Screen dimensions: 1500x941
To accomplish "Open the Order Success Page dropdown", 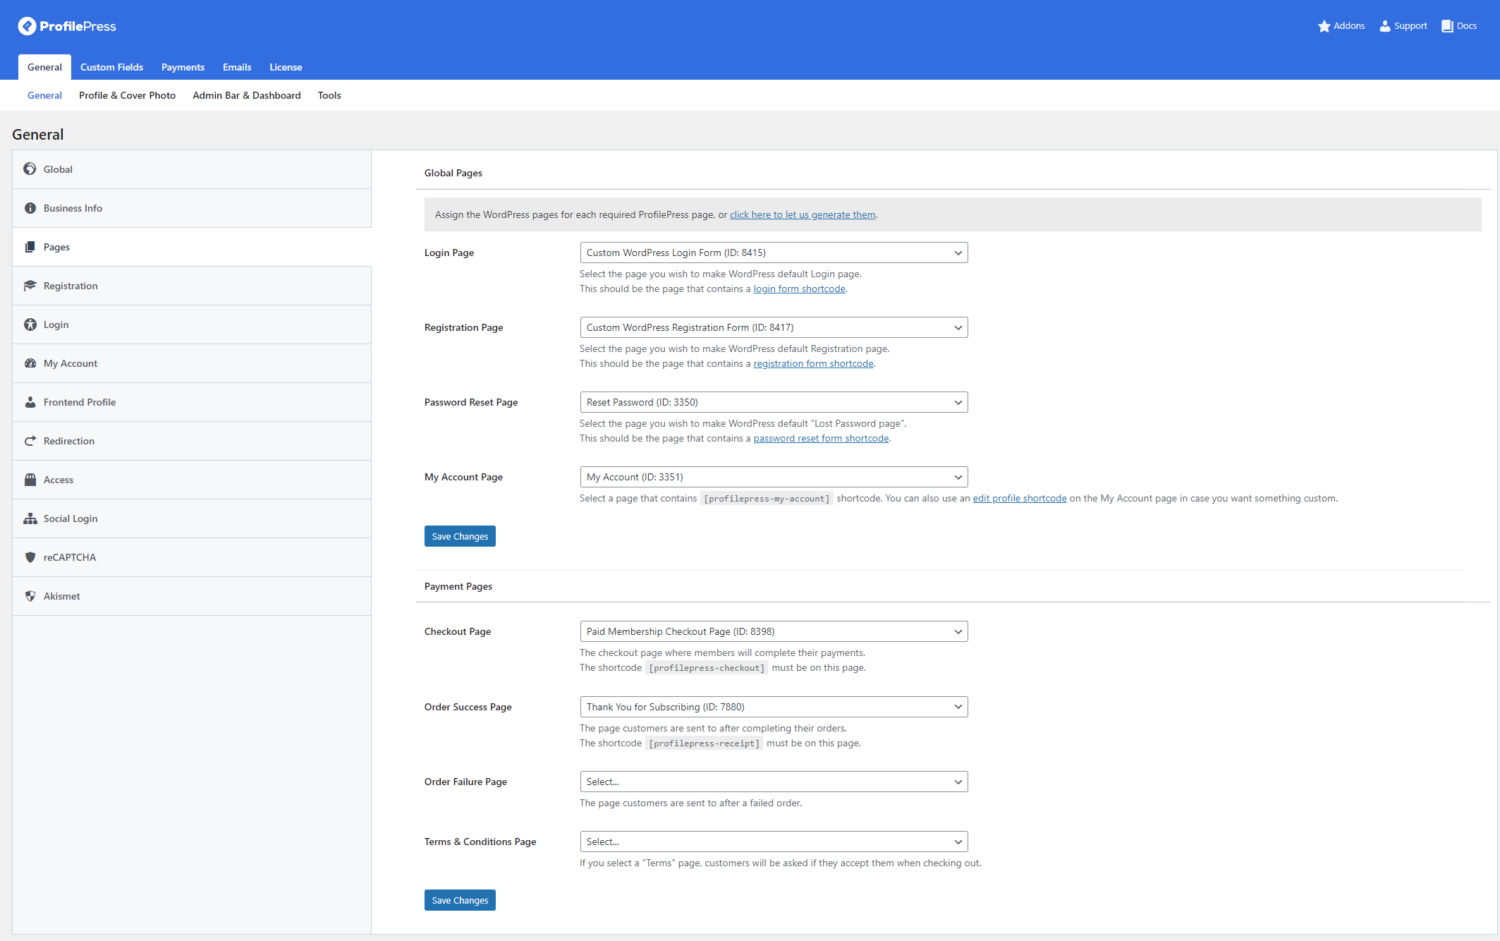I will [774, 707].
